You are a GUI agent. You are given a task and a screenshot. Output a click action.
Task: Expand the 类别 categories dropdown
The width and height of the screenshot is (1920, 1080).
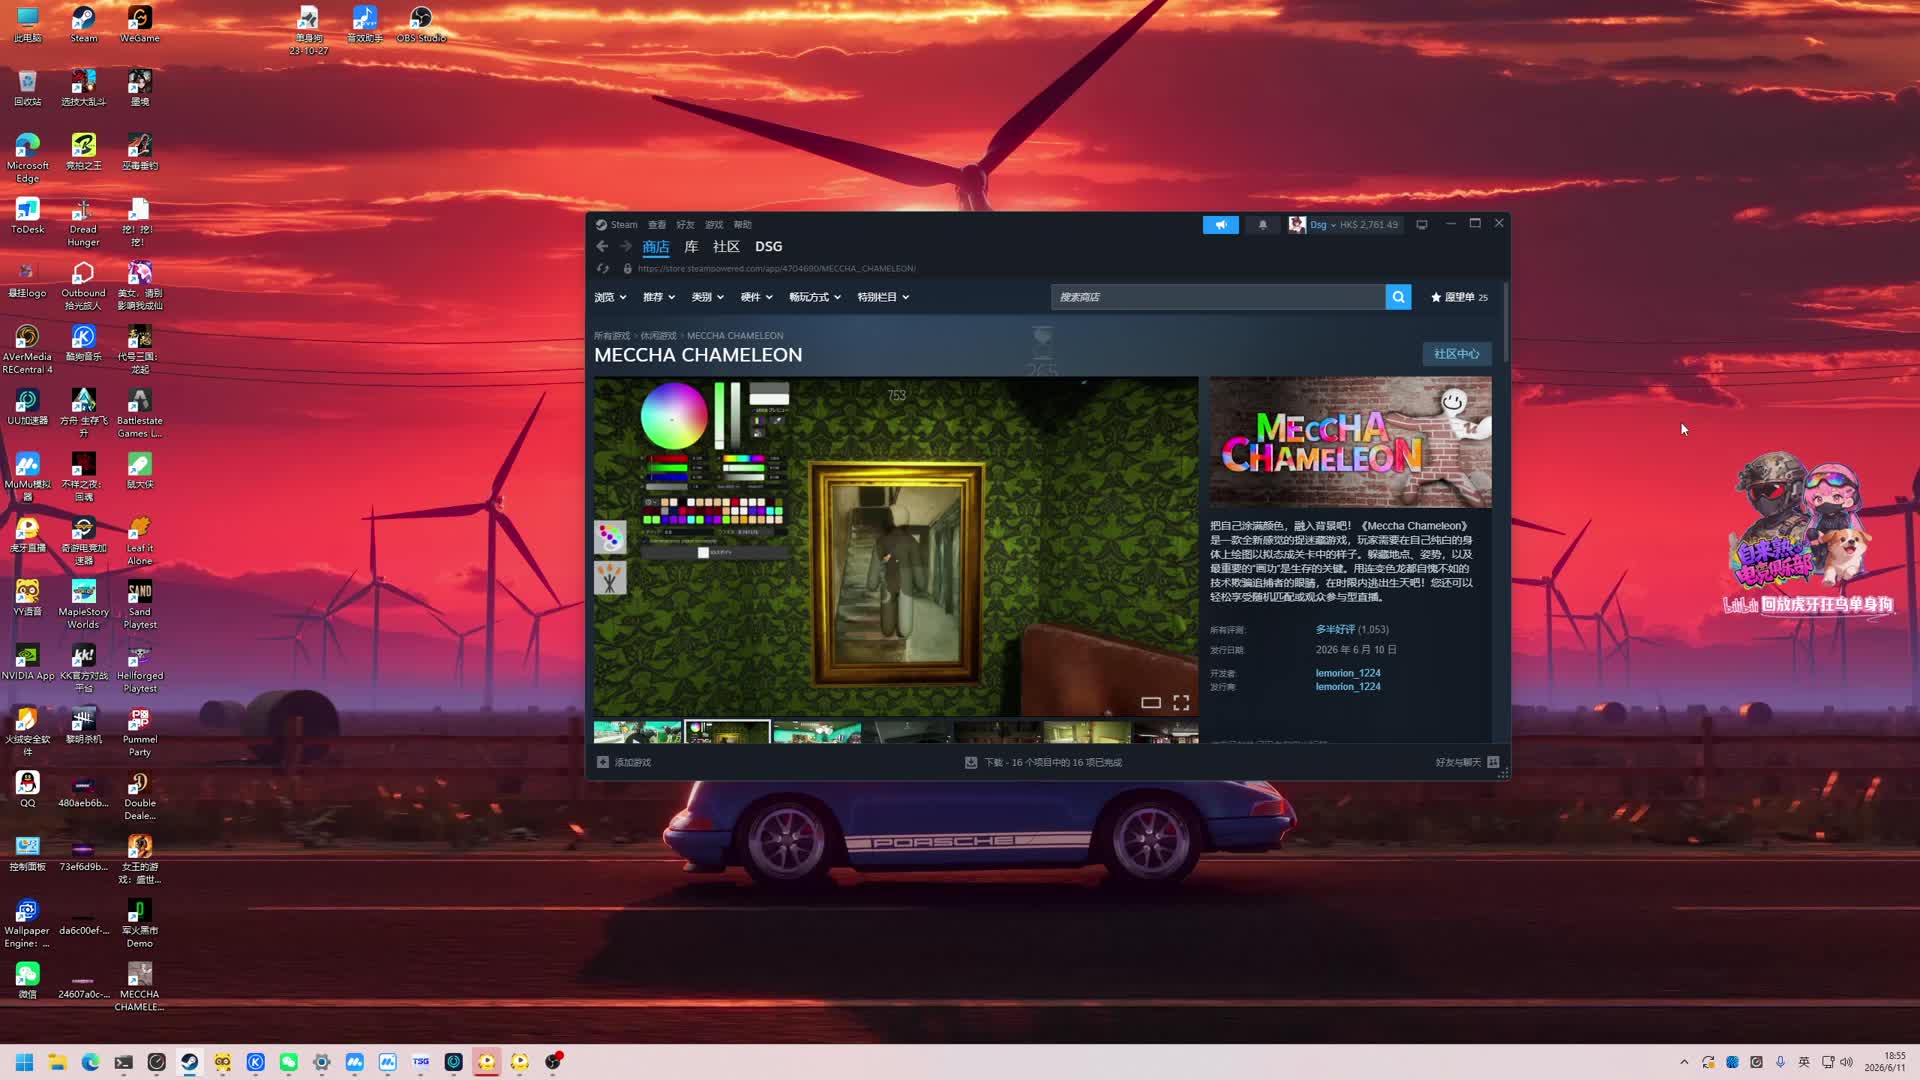point(708,297)
